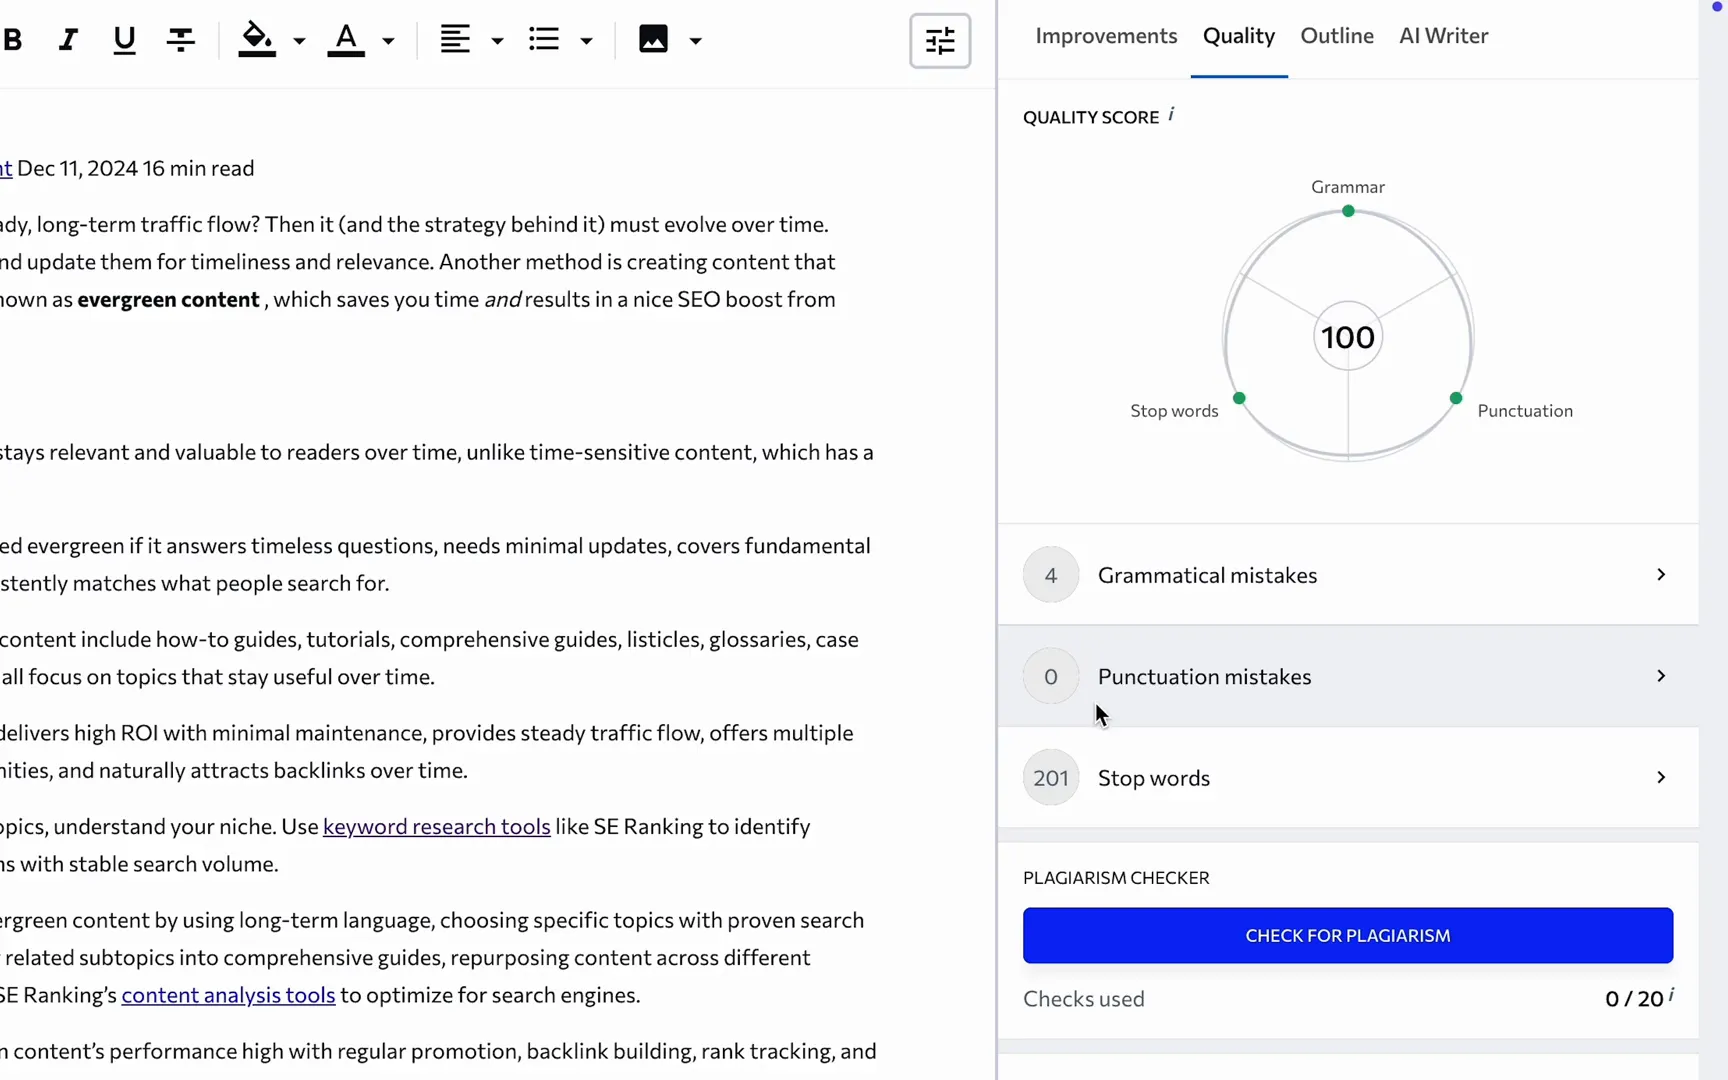Open the text color dropdown arrow
The image size is (1728, 1080).
point(389,41)
